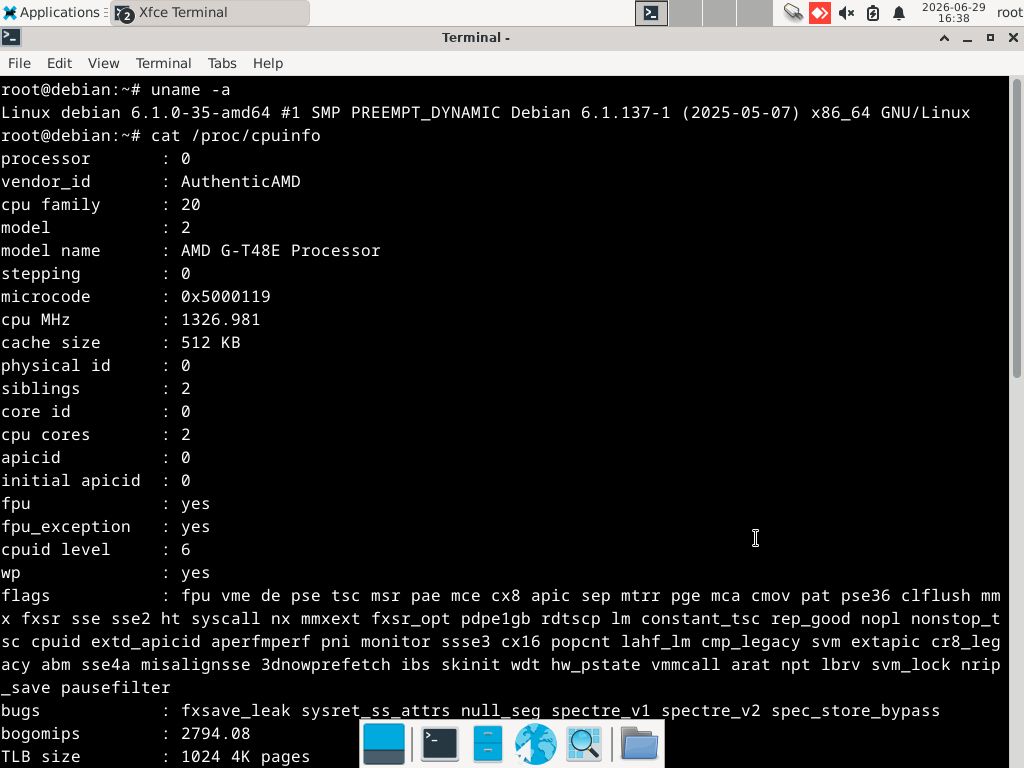The height and width of the screenshot is (768, 1024).
Task: Launch Terminal from the dock
Action: point(440,744)
